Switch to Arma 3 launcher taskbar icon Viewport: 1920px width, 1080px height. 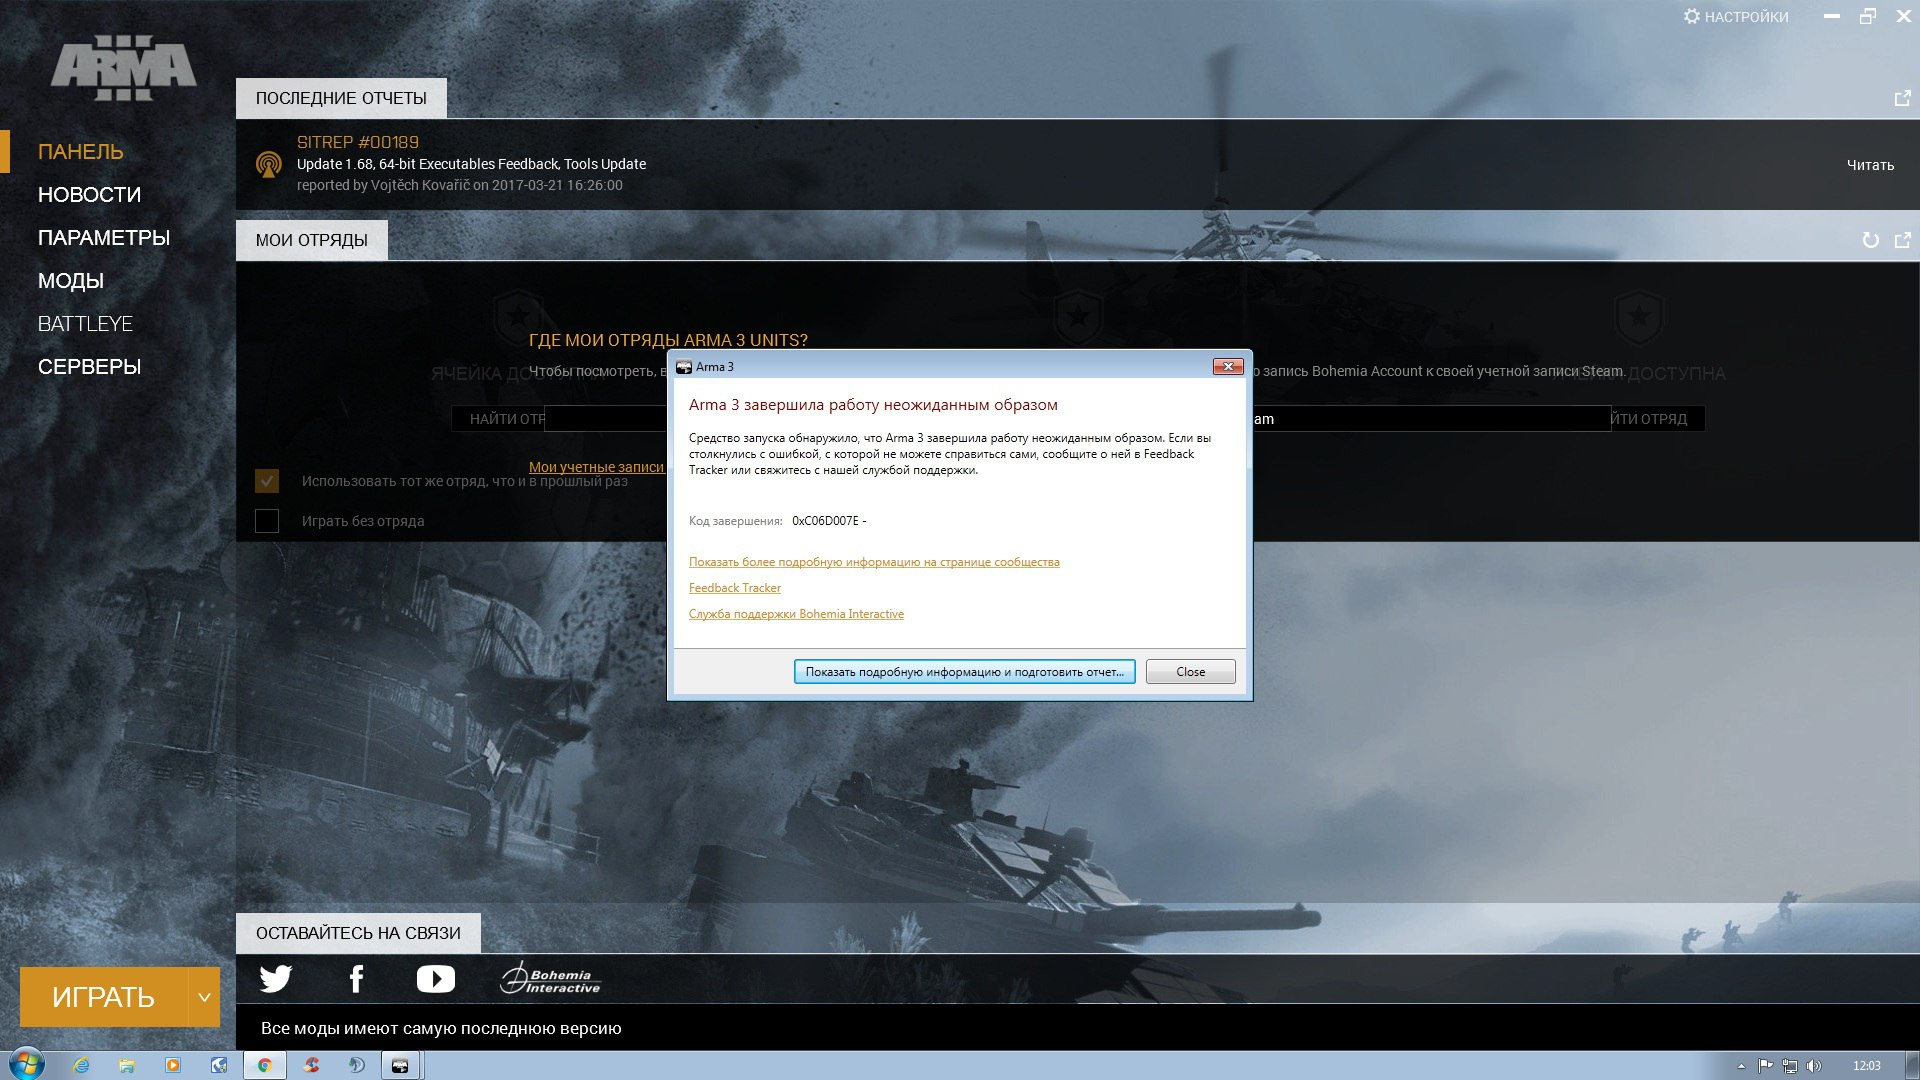click(400, 1066)
